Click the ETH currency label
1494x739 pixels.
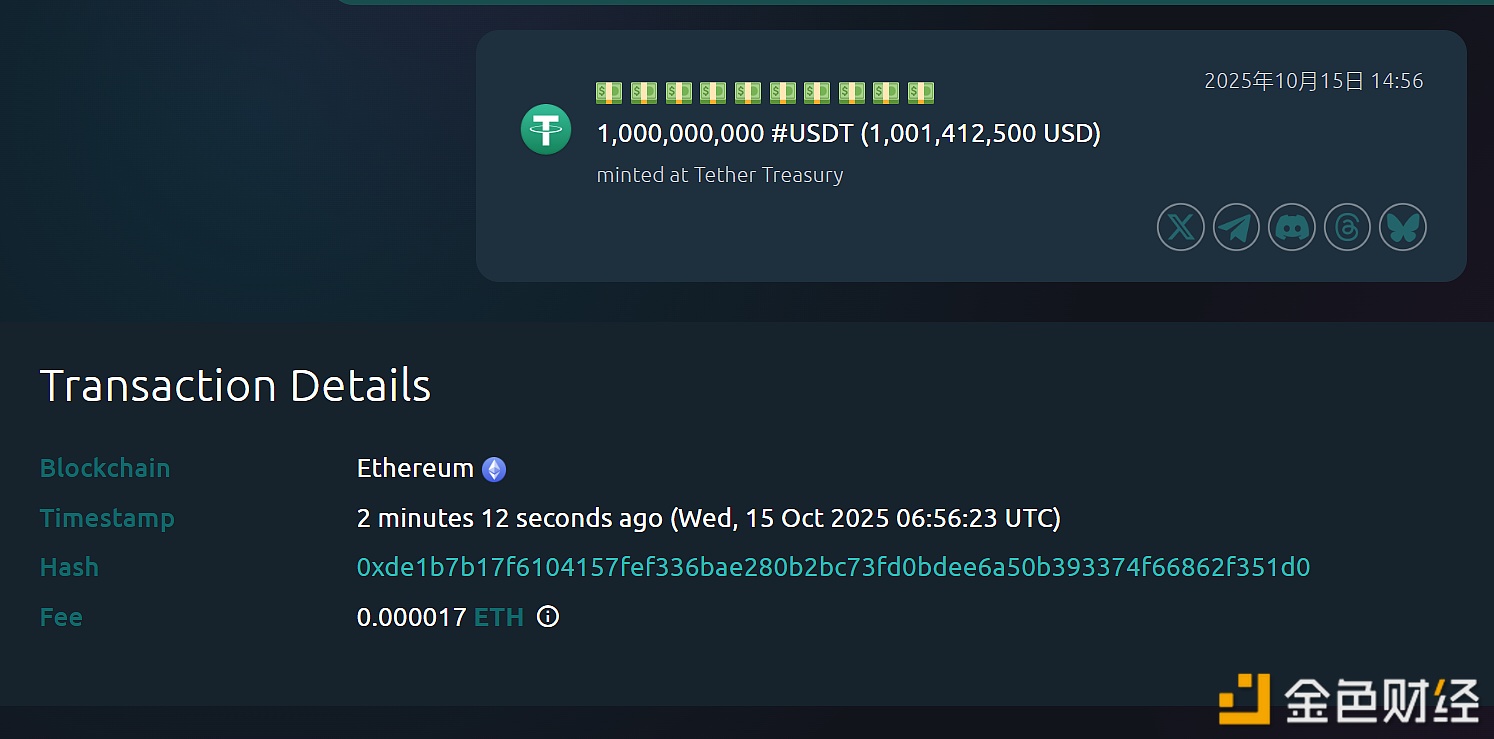(x=499, y=617)
